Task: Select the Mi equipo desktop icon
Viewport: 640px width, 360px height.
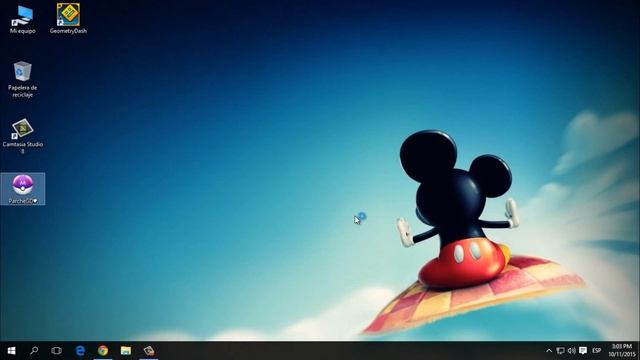Action: click(22, 19)
